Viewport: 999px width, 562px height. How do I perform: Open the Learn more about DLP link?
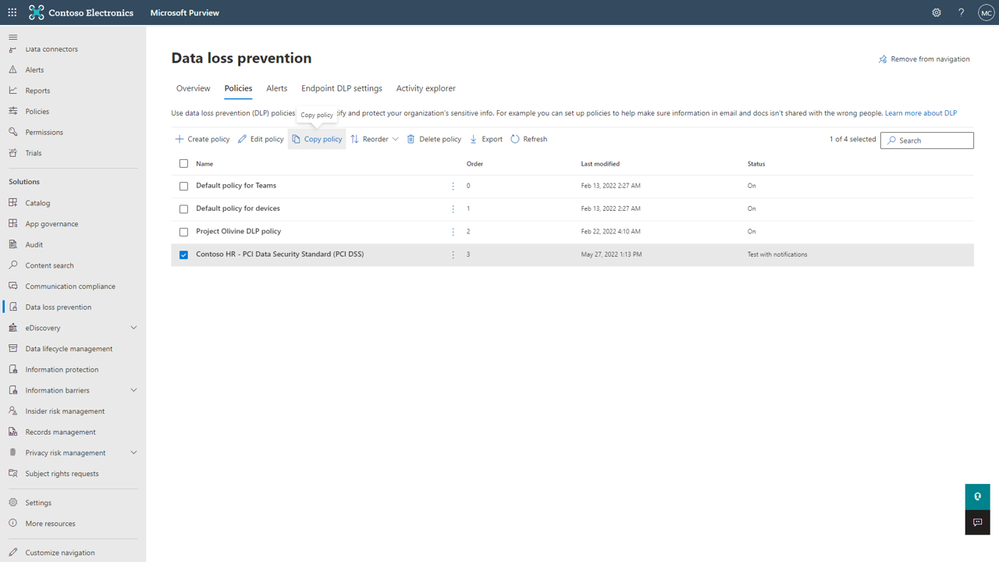[921, 113]
